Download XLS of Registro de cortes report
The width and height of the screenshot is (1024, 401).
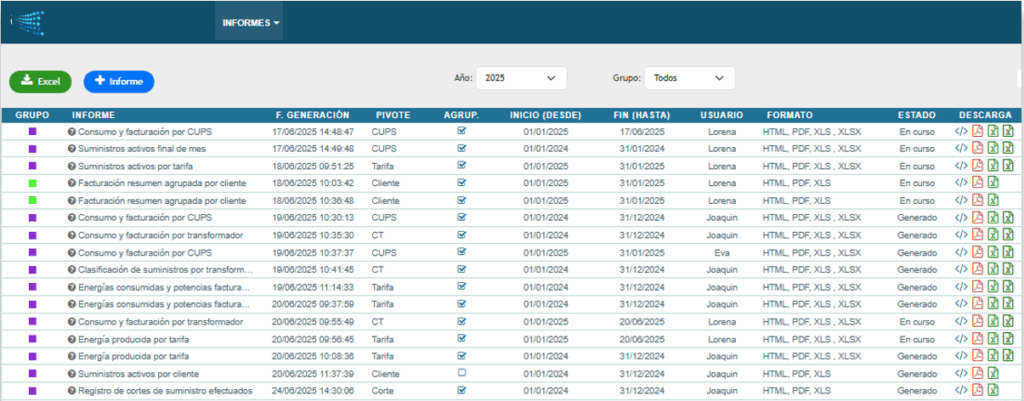click(993, 390)
